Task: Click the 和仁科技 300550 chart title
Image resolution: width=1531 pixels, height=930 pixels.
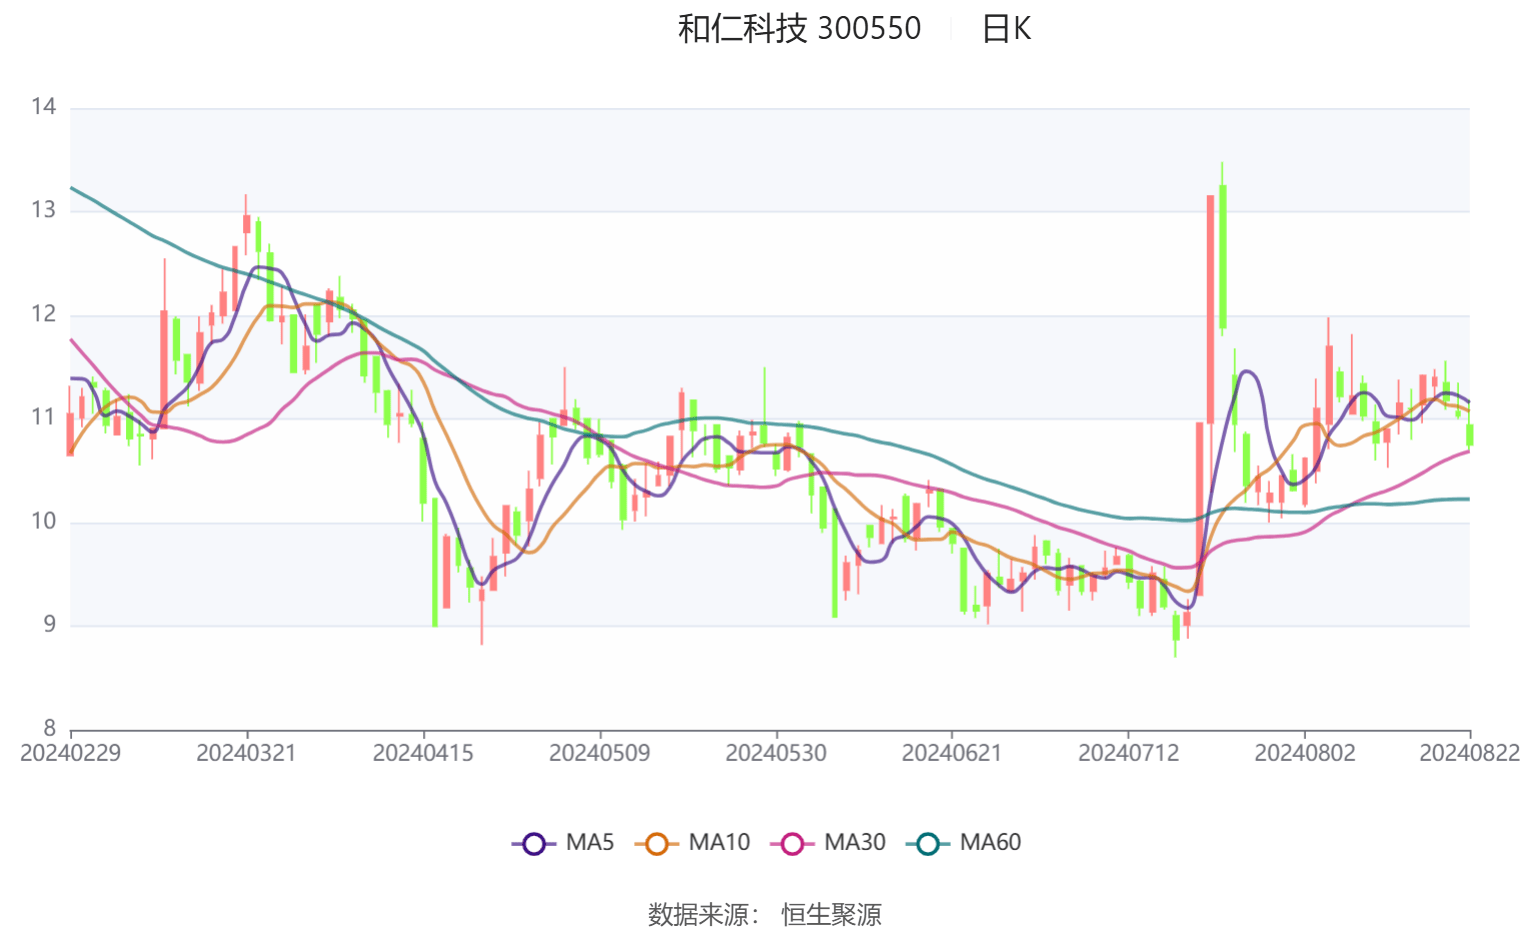Action: pyautogui.click(x=799, y=29)
